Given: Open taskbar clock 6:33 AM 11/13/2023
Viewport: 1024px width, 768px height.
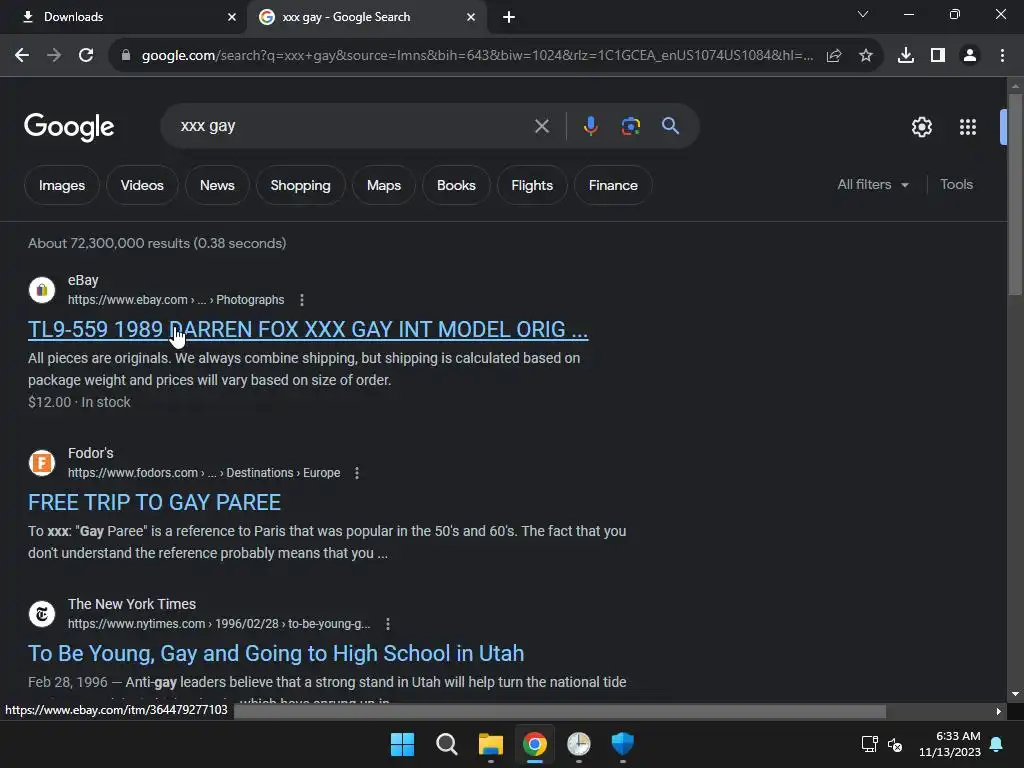Looking at the screenshot, I should pos(950,744).
